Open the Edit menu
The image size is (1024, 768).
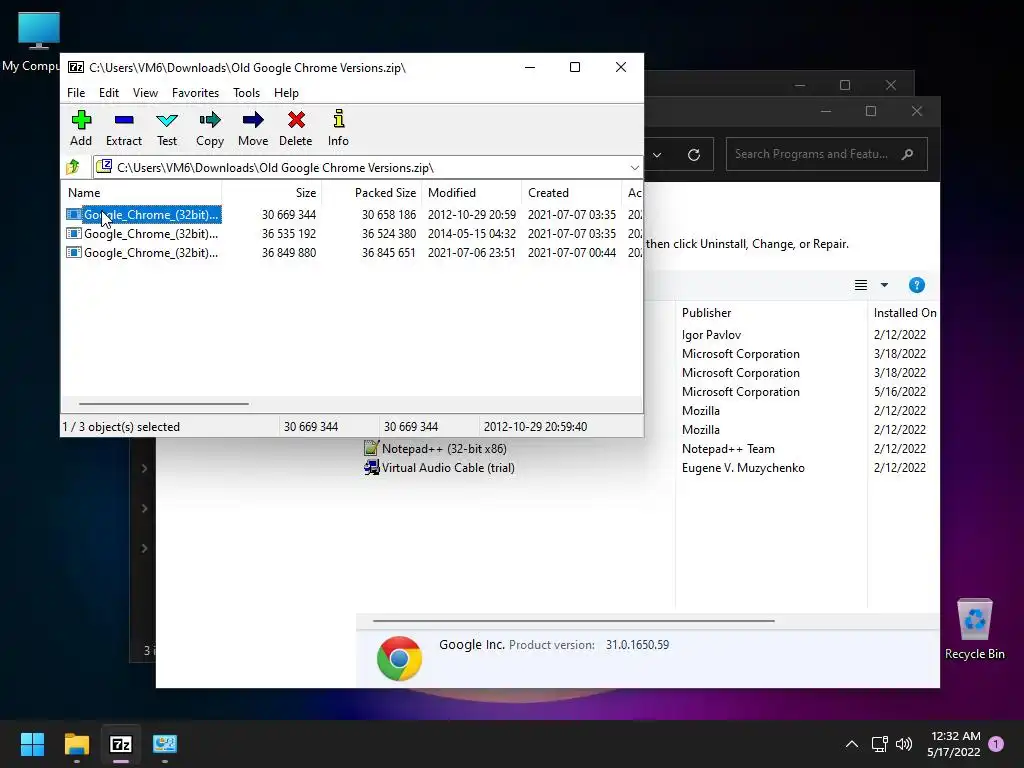pyautogui.click(x=108, y=93)
